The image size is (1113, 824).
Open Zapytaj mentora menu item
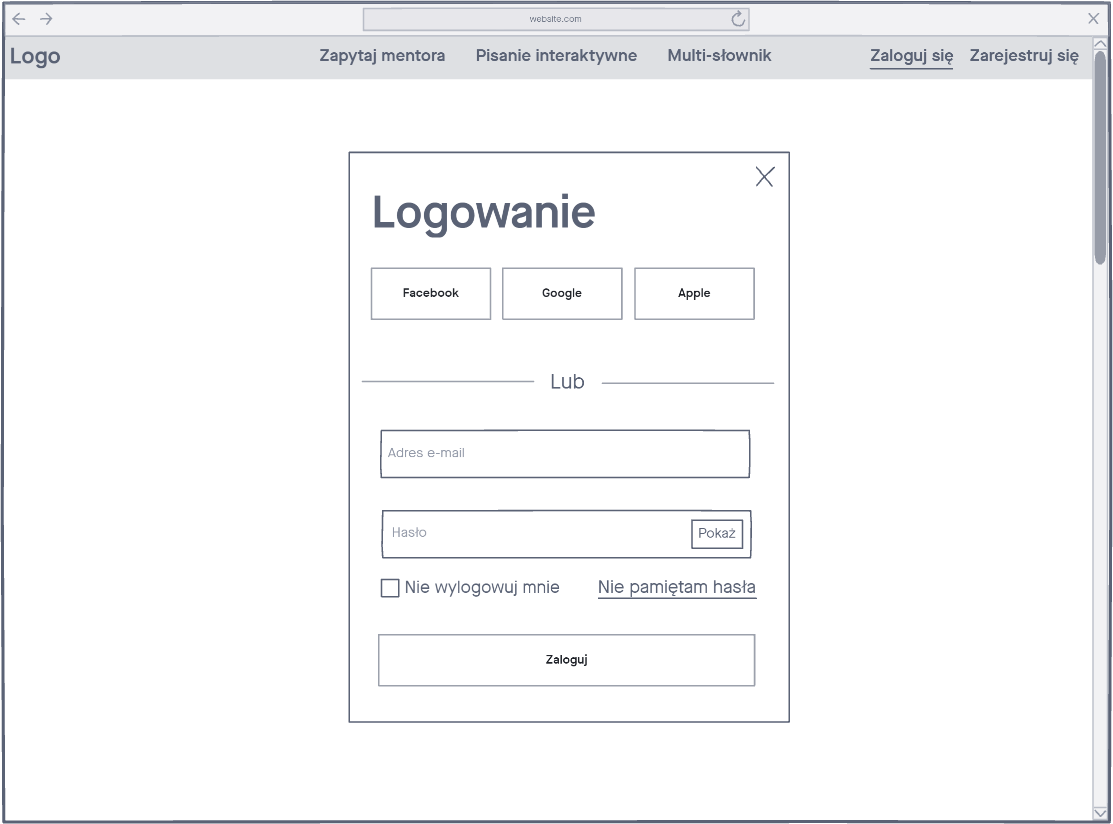pos(382,56)
